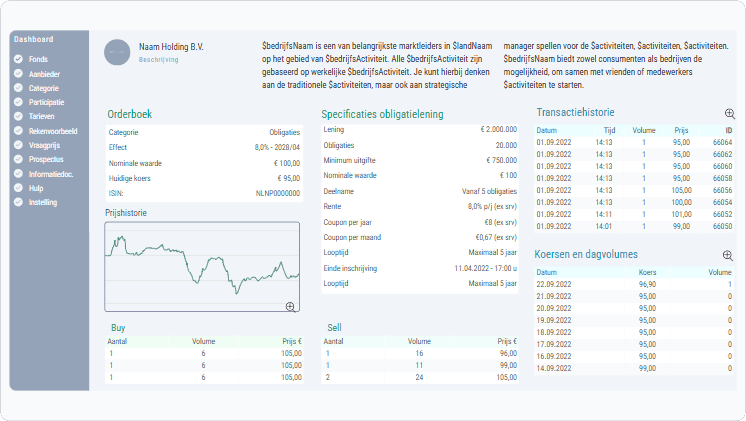Click the Deelname value Vanaf 5 obligaties
The image size is (746, 421).
point(489,191)
